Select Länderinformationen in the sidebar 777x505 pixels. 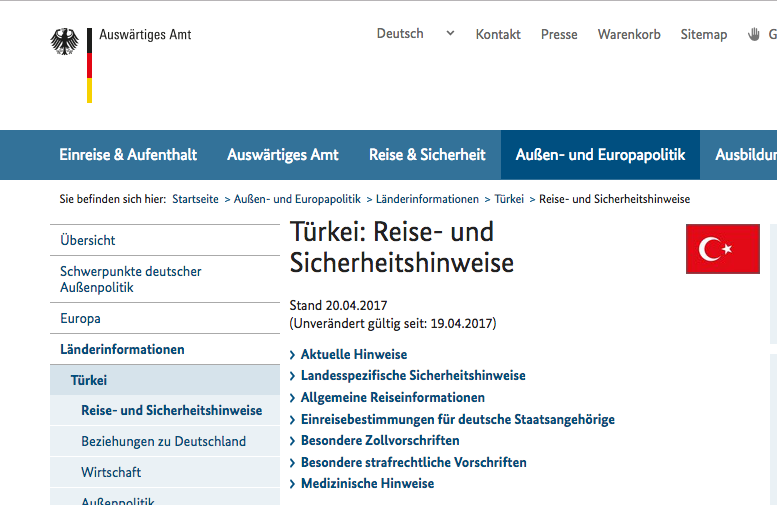click(x=165, y=349)
